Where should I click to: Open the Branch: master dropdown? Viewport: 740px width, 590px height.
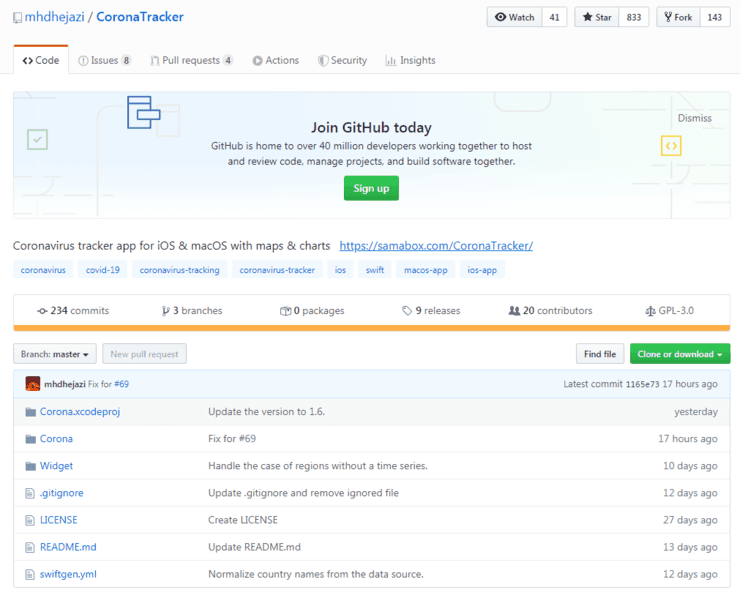pyautogui.click(x=55, y=354)
